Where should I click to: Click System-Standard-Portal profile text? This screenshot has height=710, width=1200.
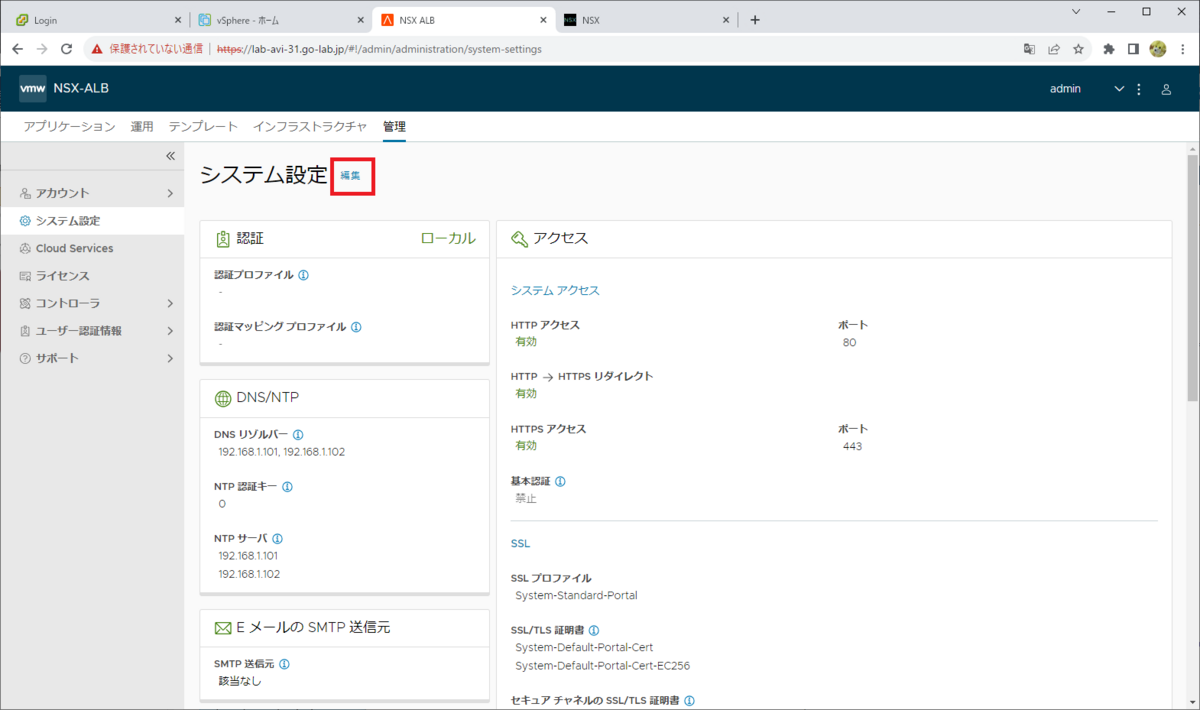coord(576,595)
